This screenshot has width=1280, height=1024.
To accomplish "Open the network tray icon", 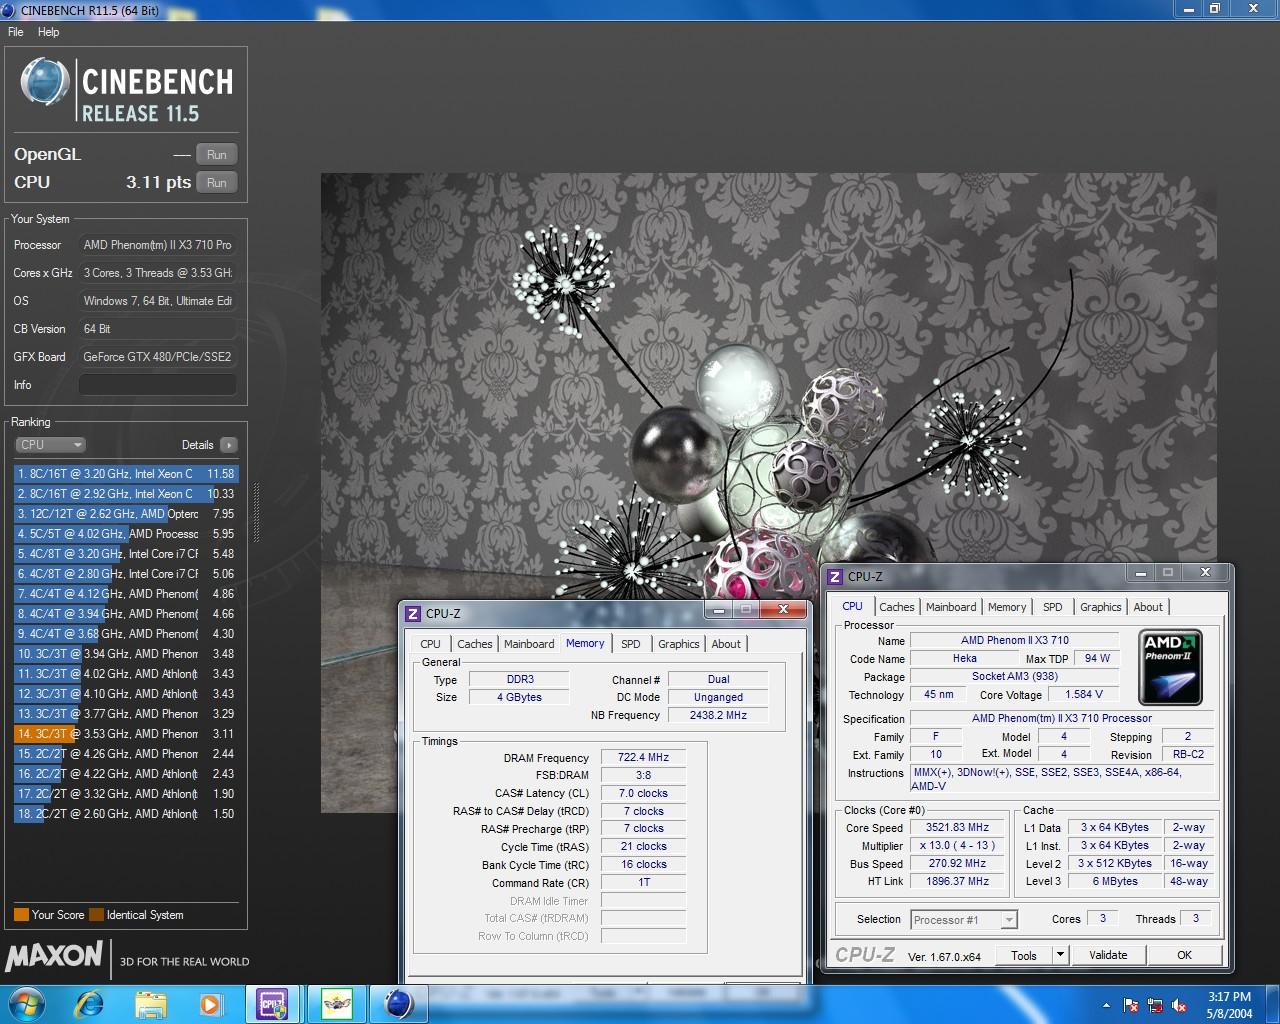I will [x=1155, y=1005].
